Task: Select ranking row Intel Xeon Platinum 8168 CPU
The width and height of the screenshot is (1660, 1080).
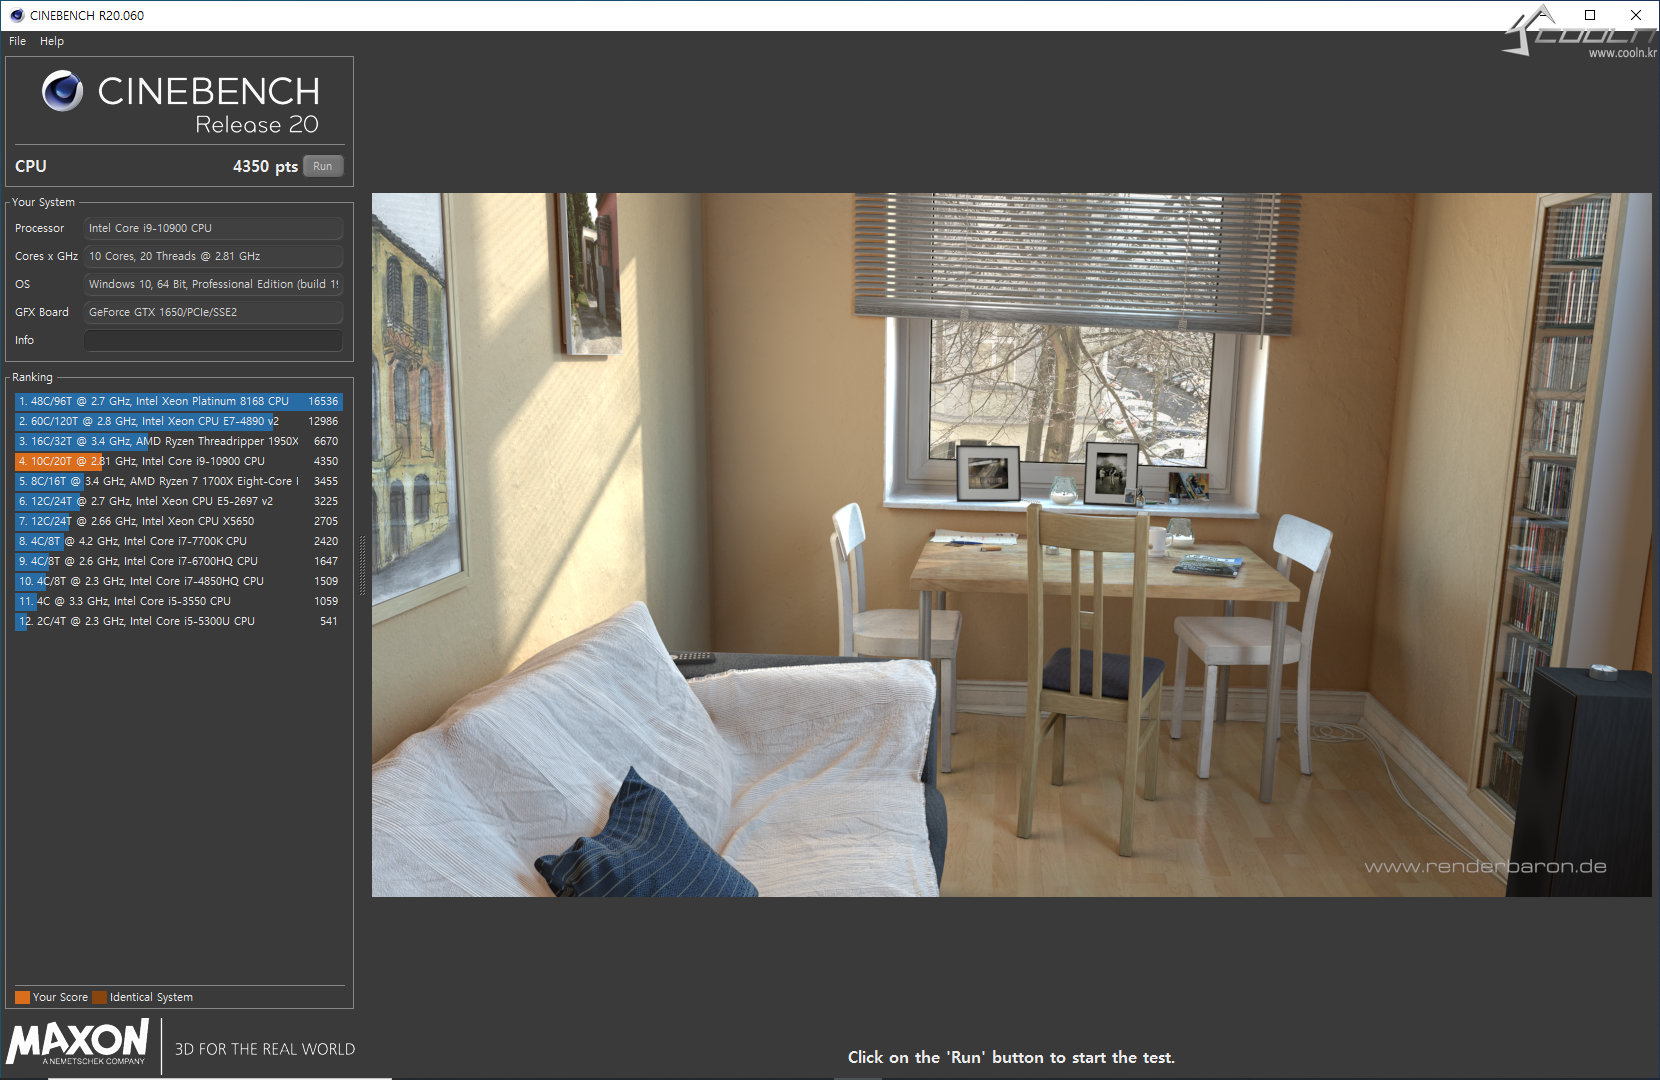Action: tap(179, 401)
